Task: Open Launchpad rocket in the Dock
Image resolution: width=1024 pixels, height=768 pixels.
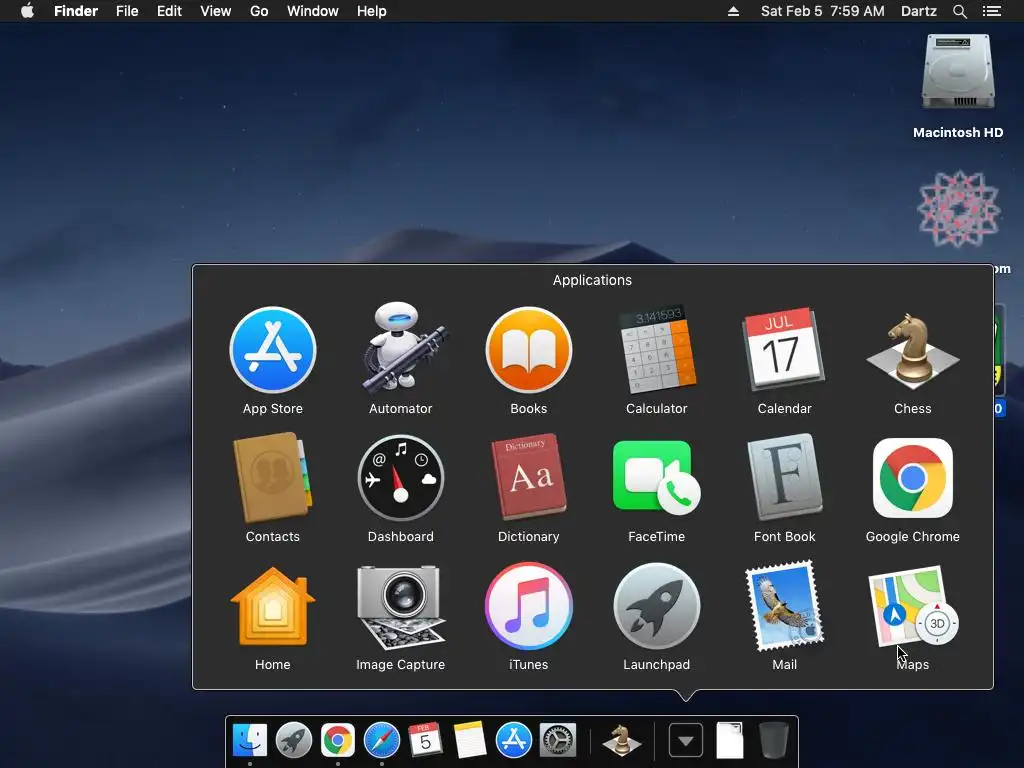Action: tap(294, 740)
